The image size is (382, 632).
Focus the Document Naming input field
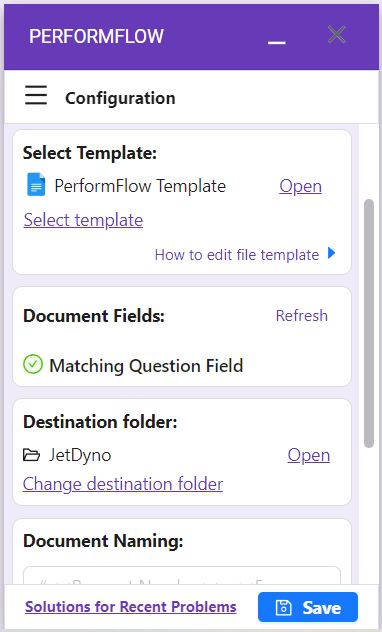(182, 576)
